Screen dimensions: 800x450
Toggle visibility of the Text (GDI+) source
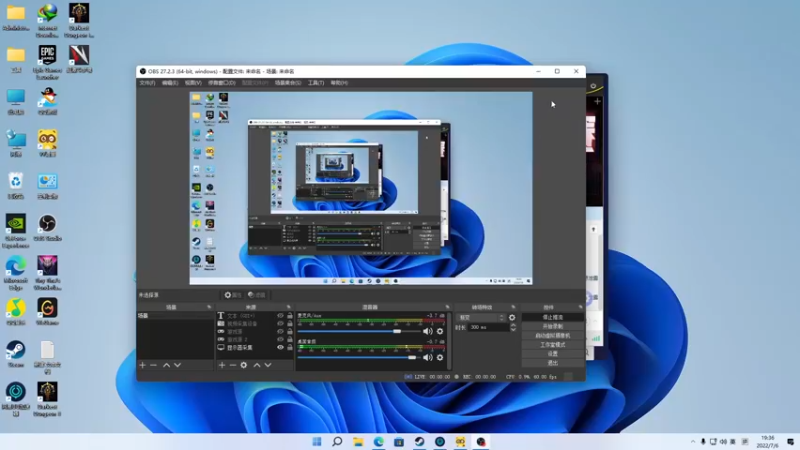[x=280, y=316]
